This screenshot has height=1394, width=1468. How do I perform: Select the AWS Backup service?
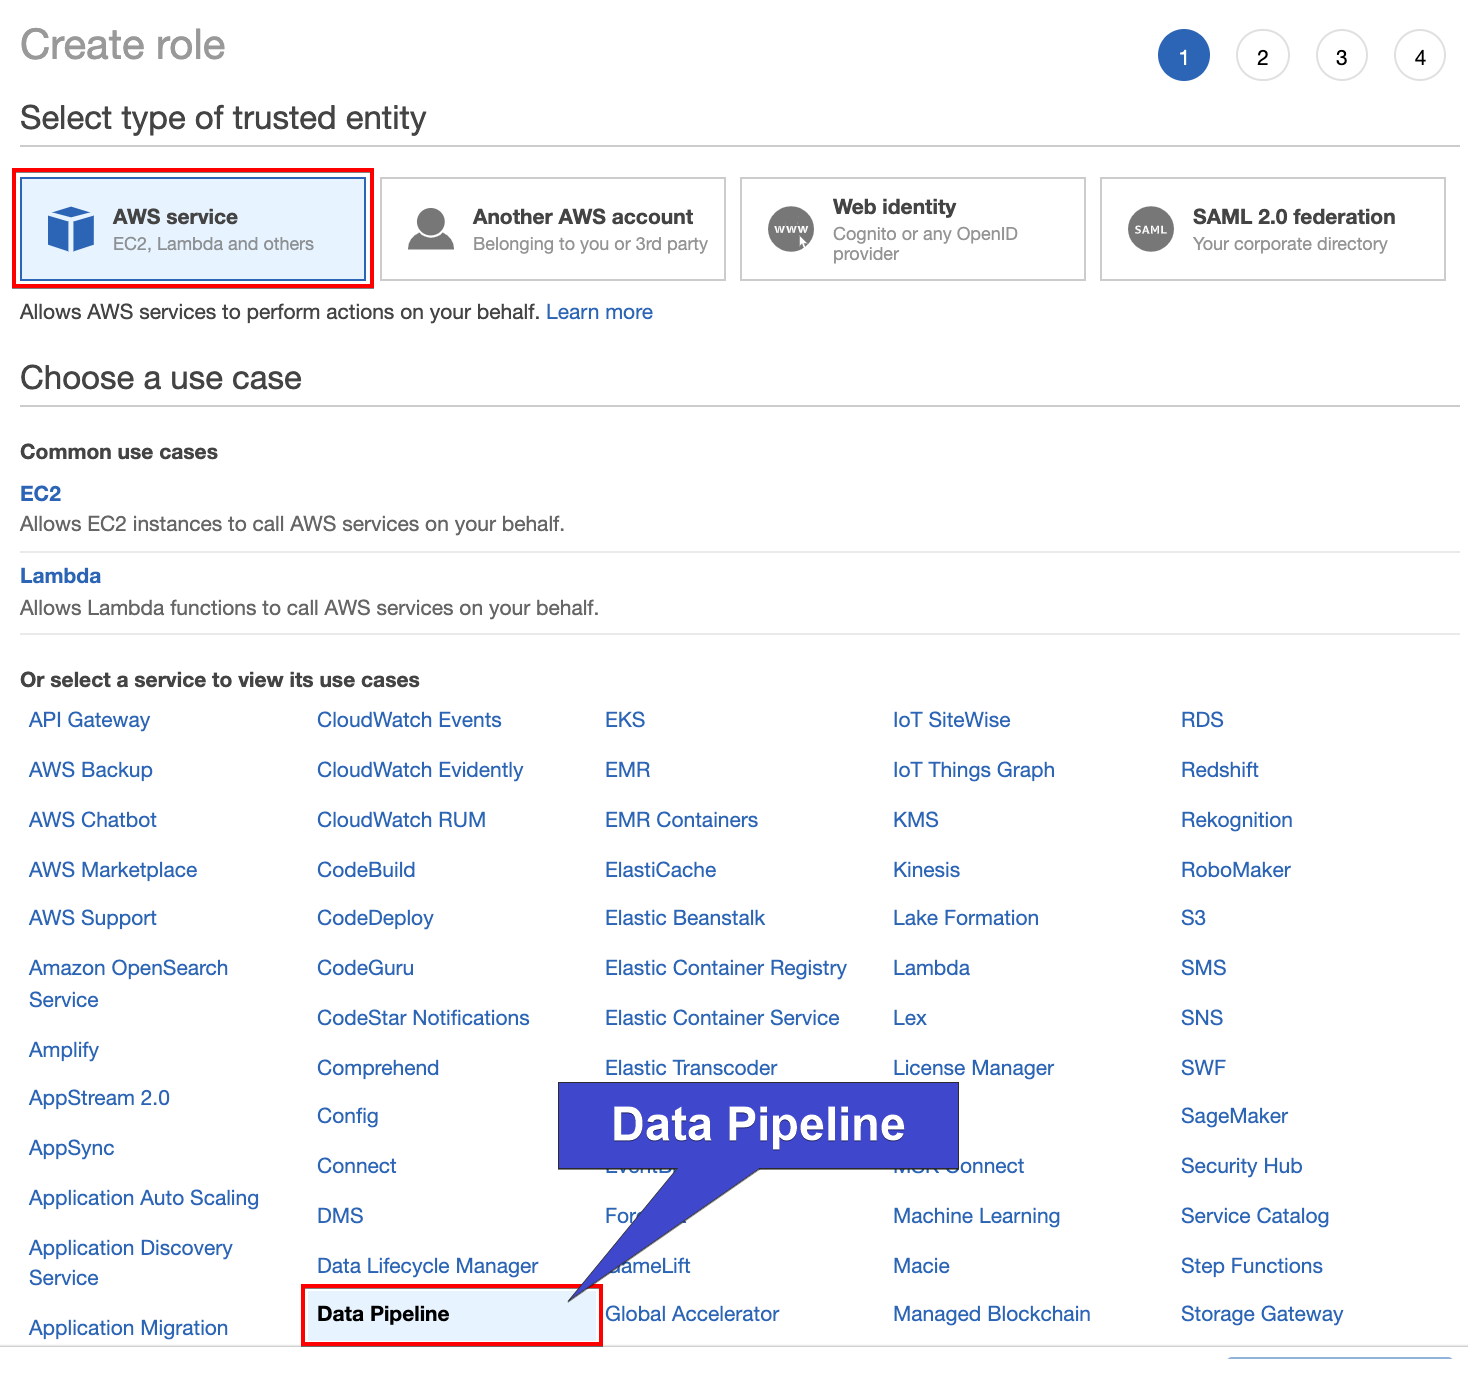tap(91, 770)
